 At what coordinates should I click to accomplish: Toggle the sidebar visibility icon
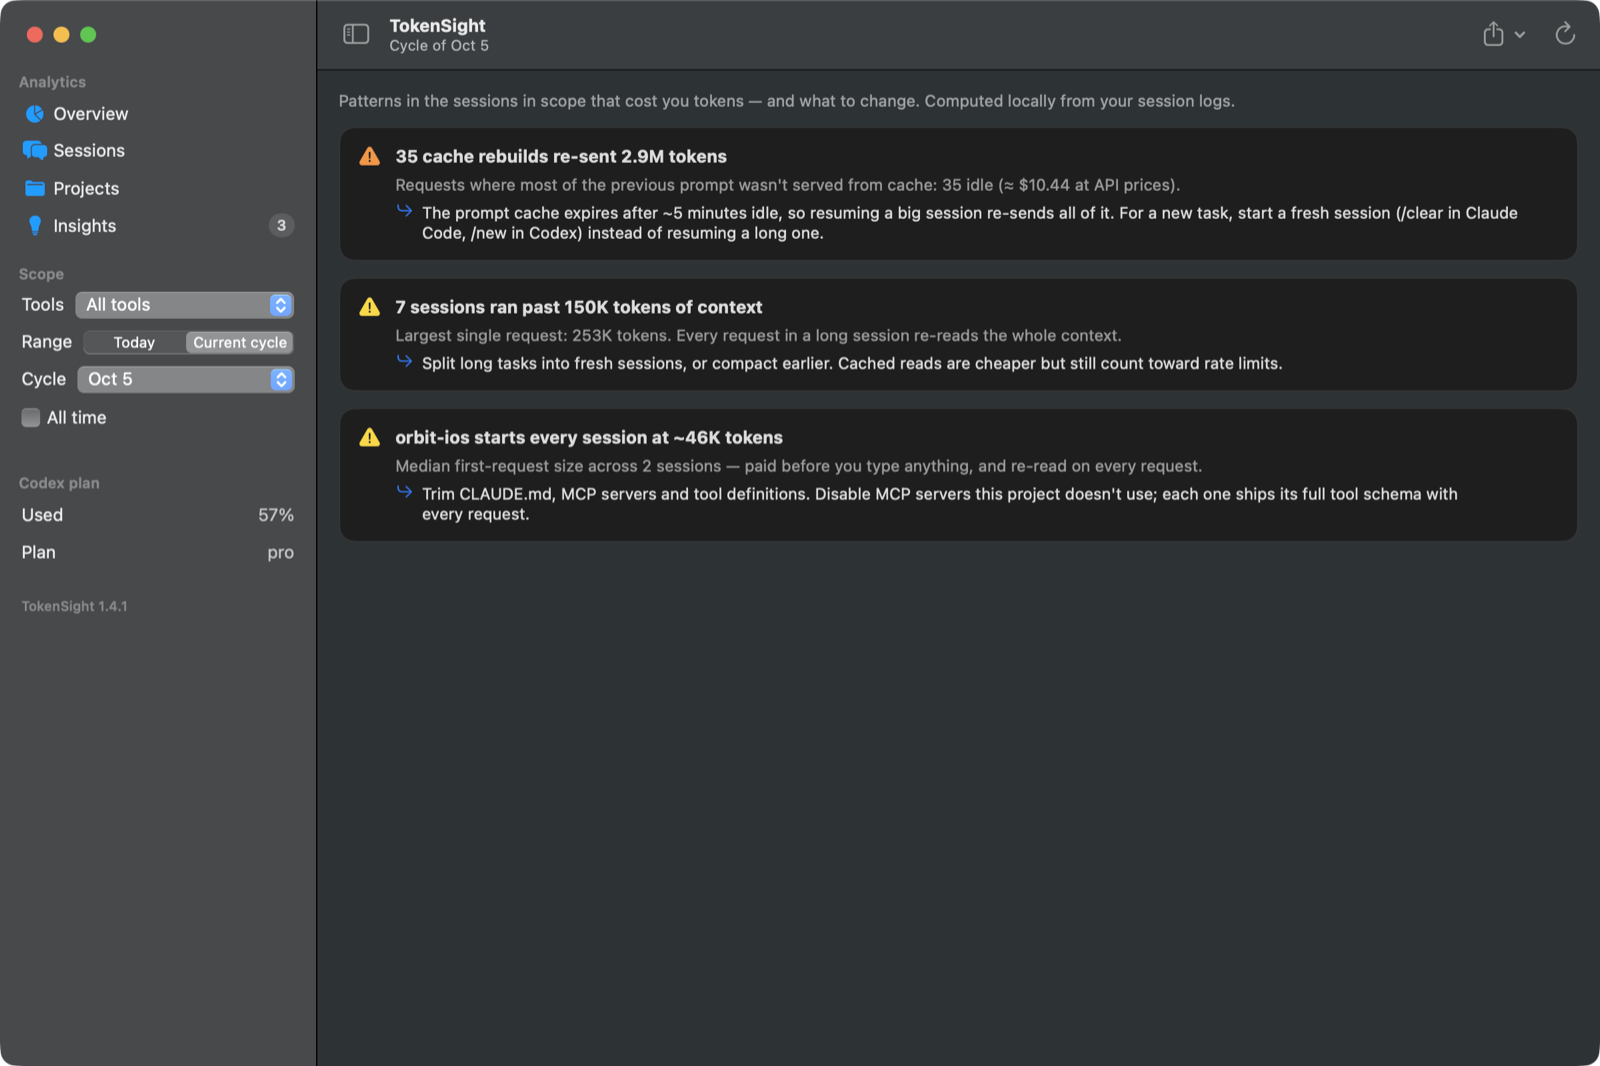356,34
